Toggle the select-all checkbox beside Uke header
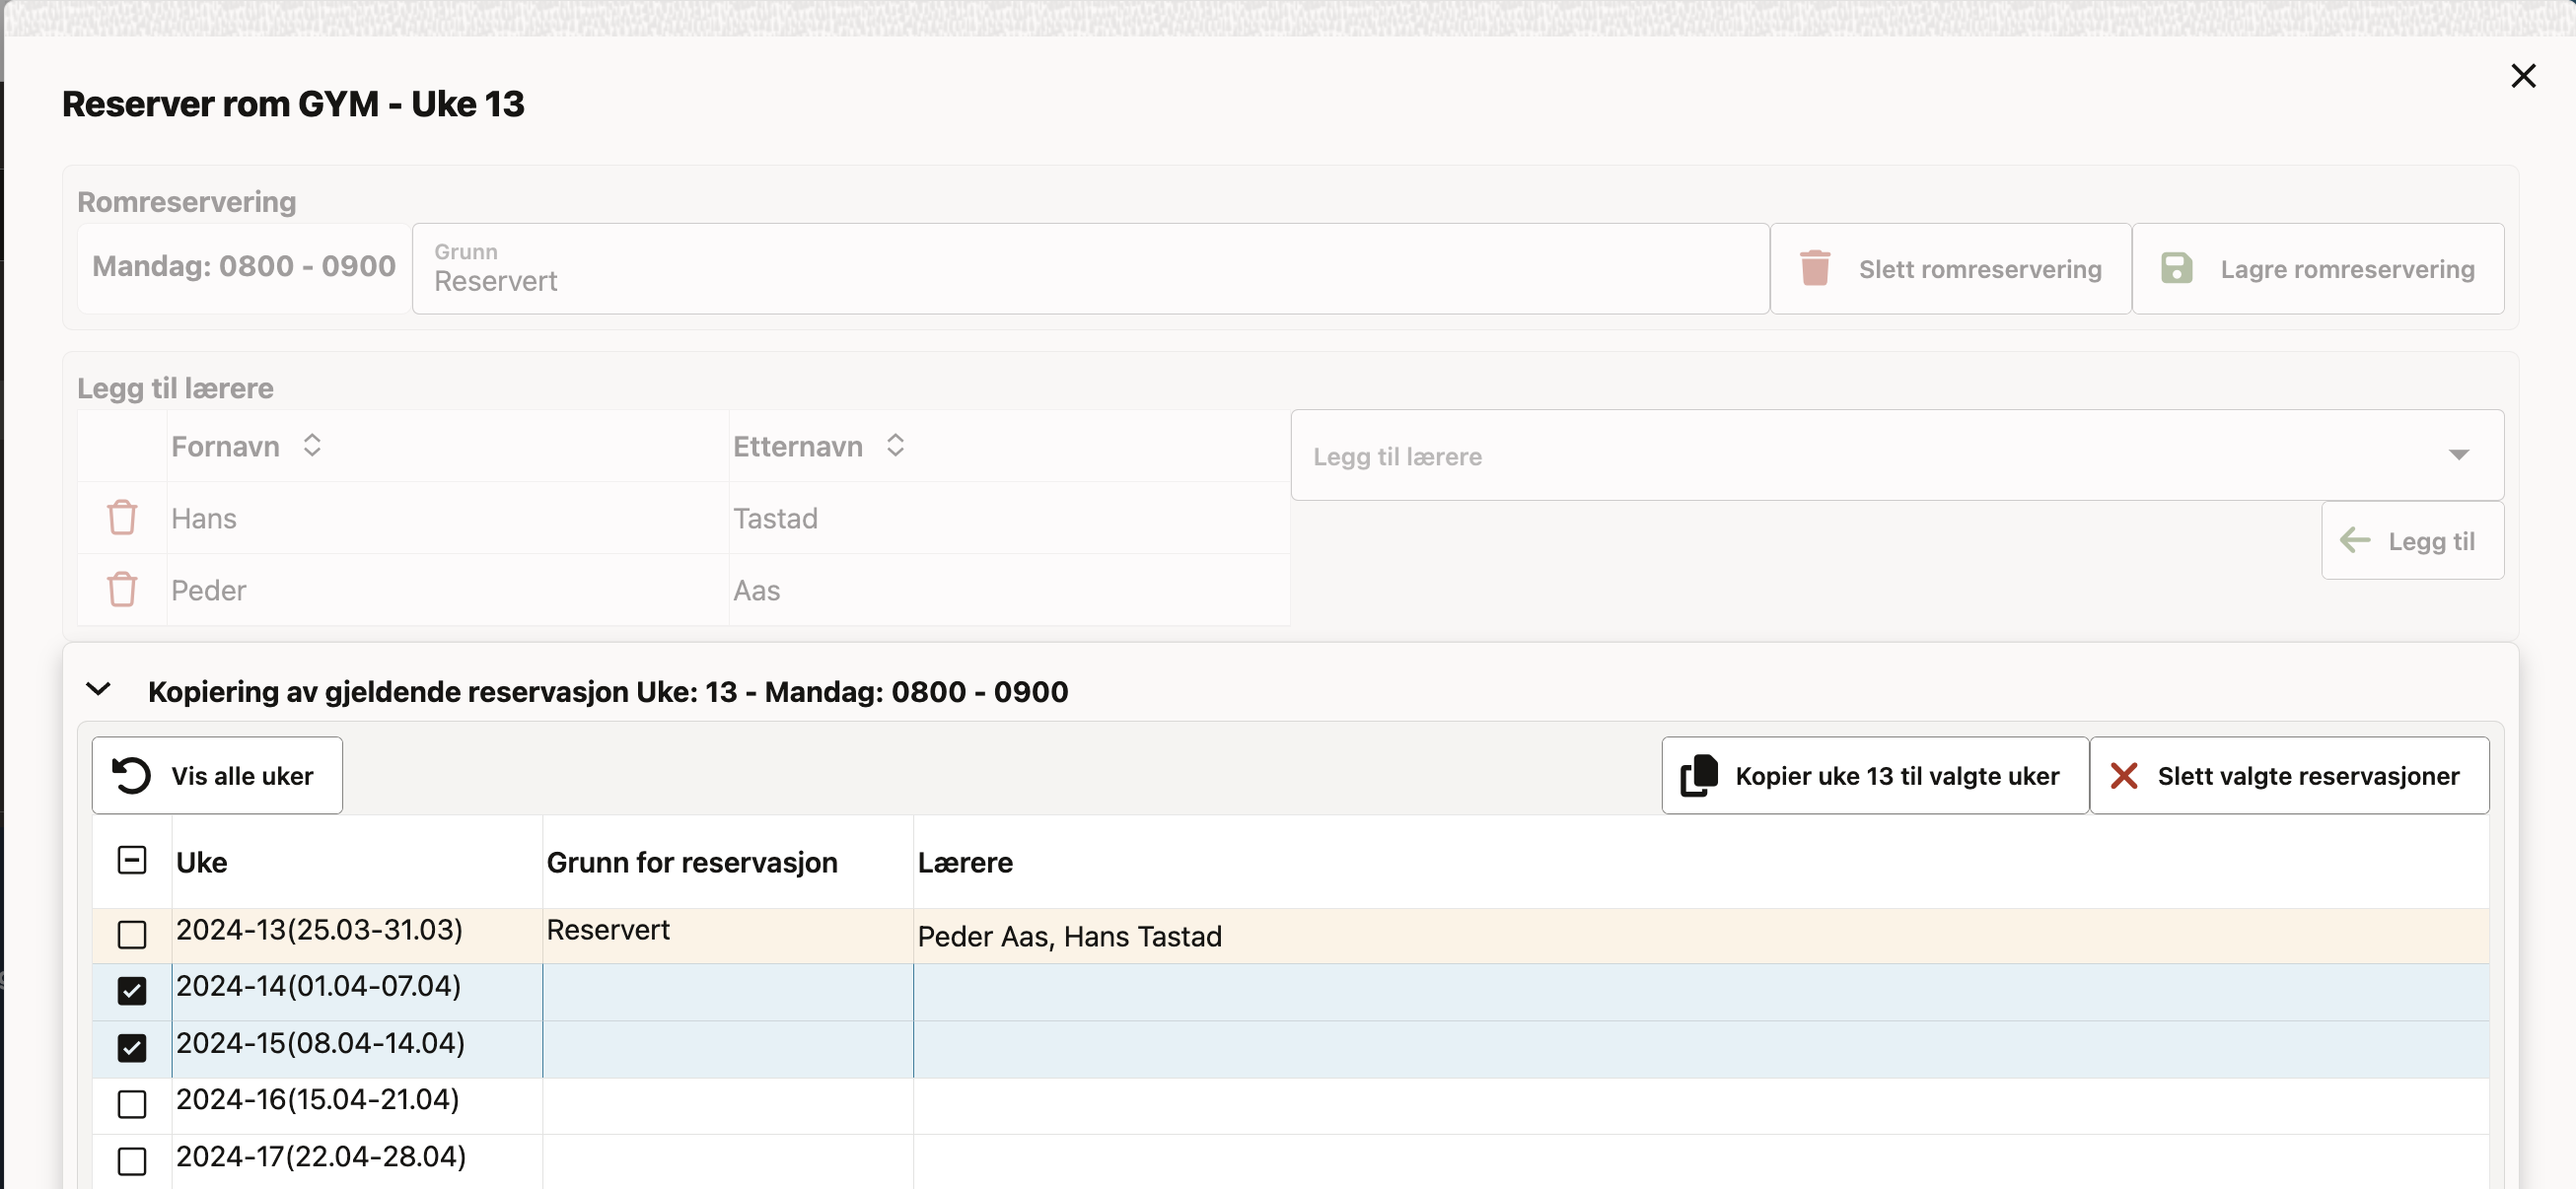The height and width of the screenshot is (1189, 2576). [132, 860]
